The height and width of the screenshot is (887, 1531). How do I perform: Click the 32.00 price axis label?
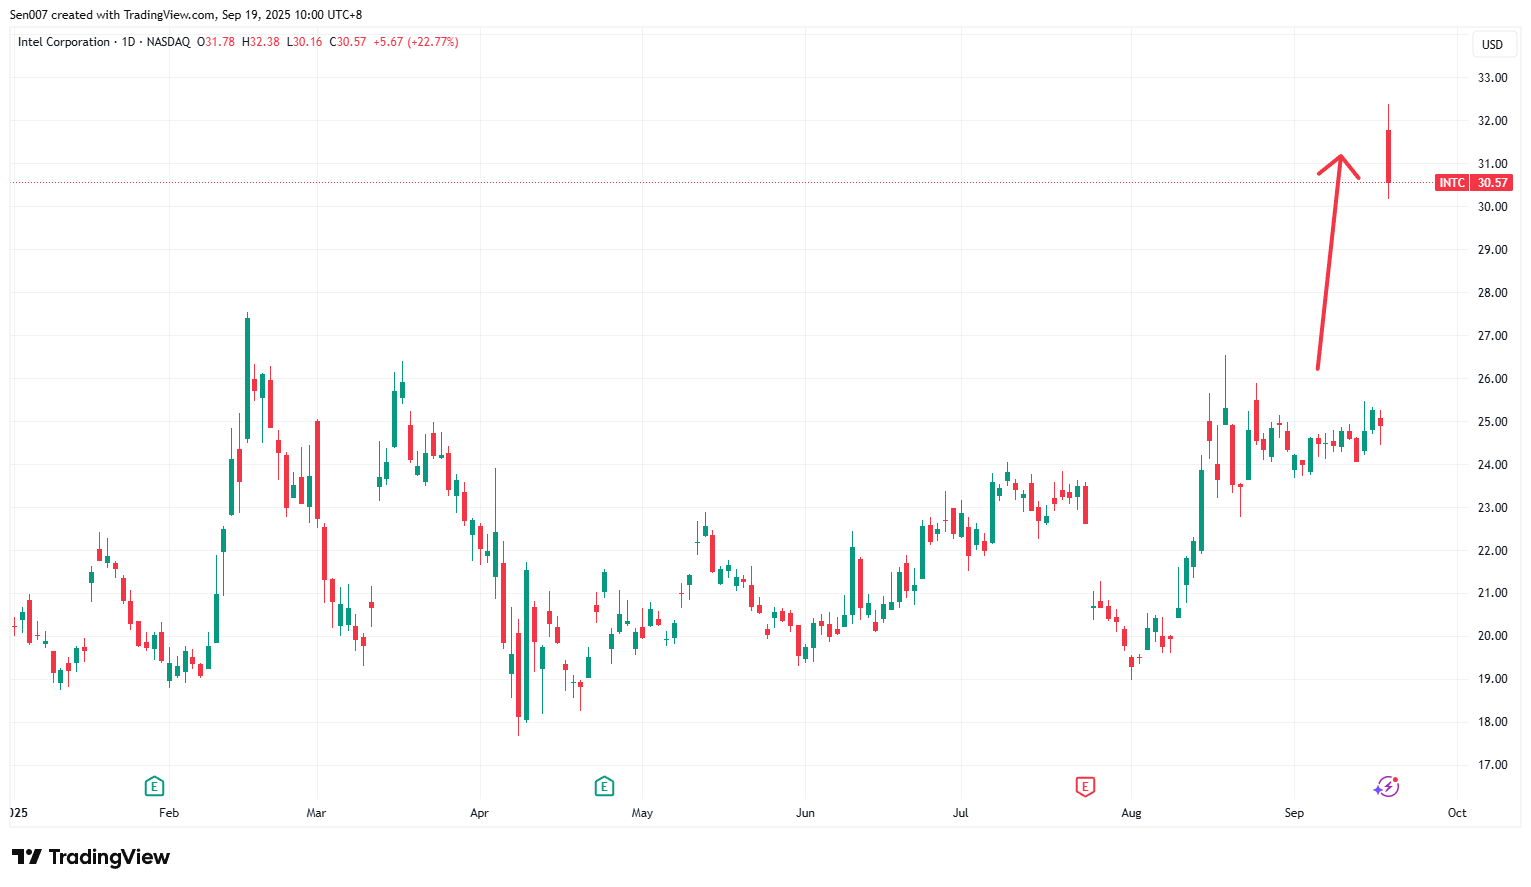pos(1492,121)
